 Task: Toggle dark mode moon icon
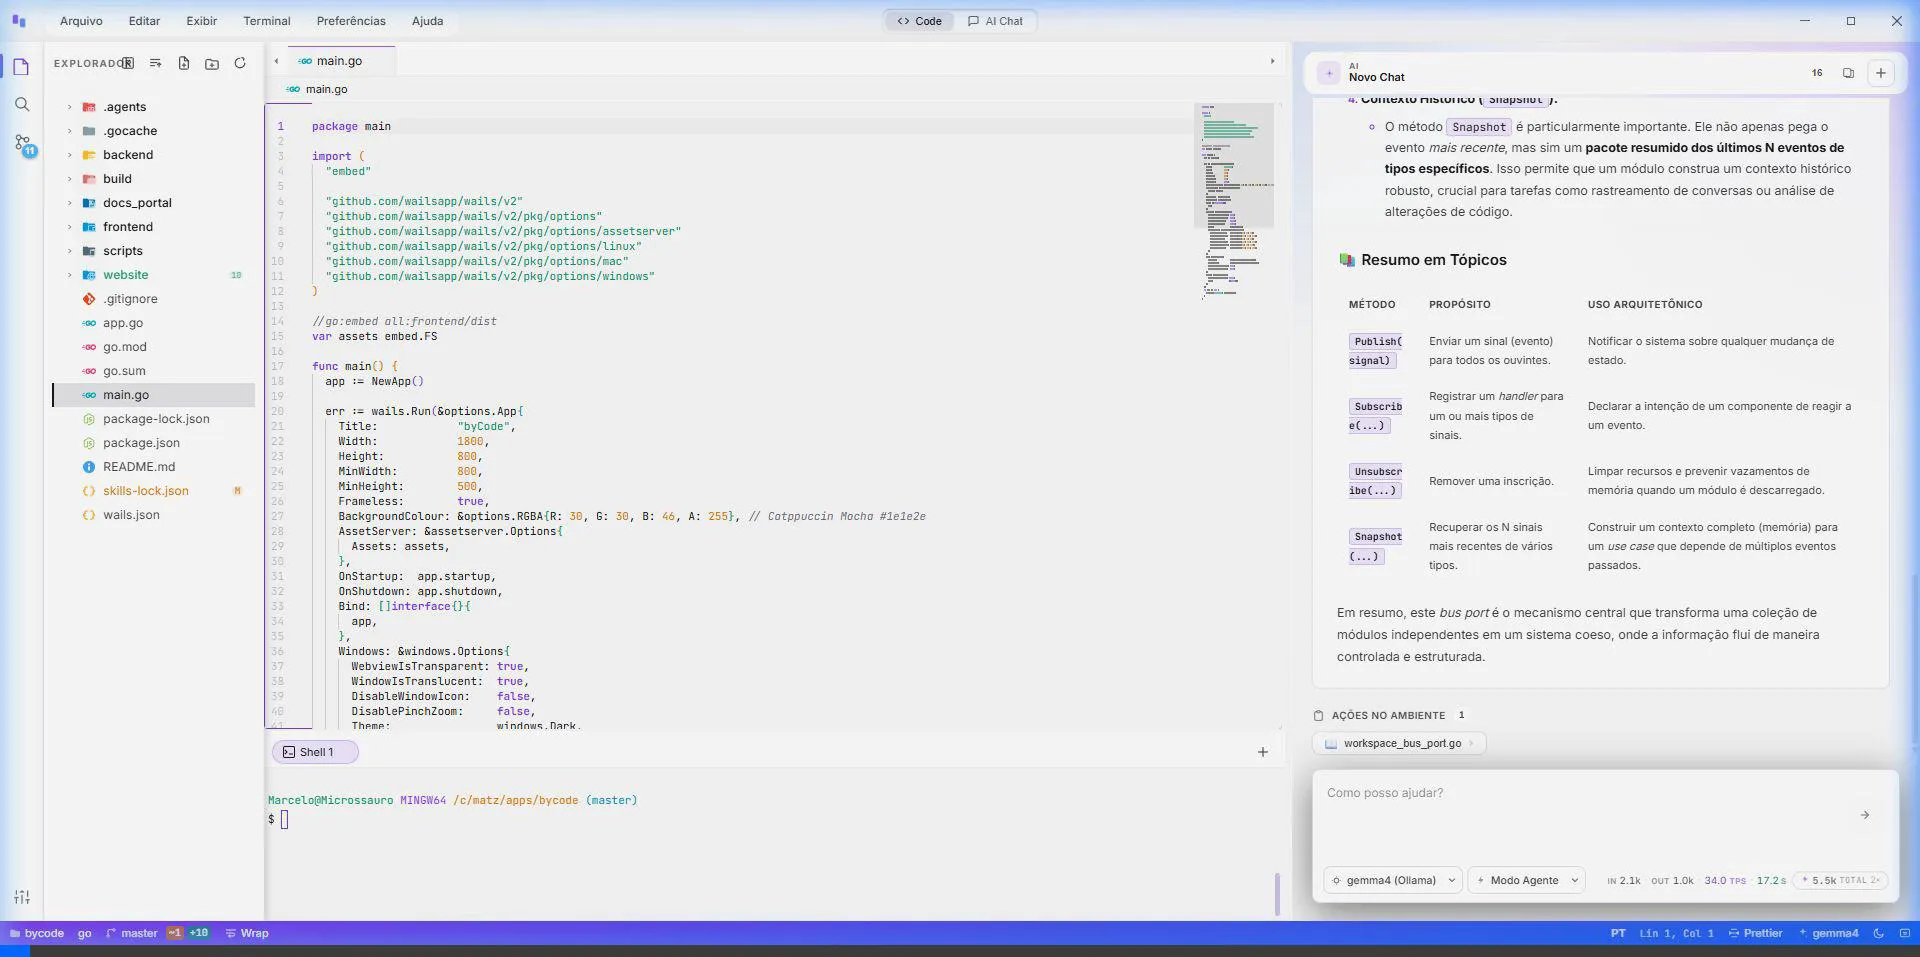click(1878, 933)
